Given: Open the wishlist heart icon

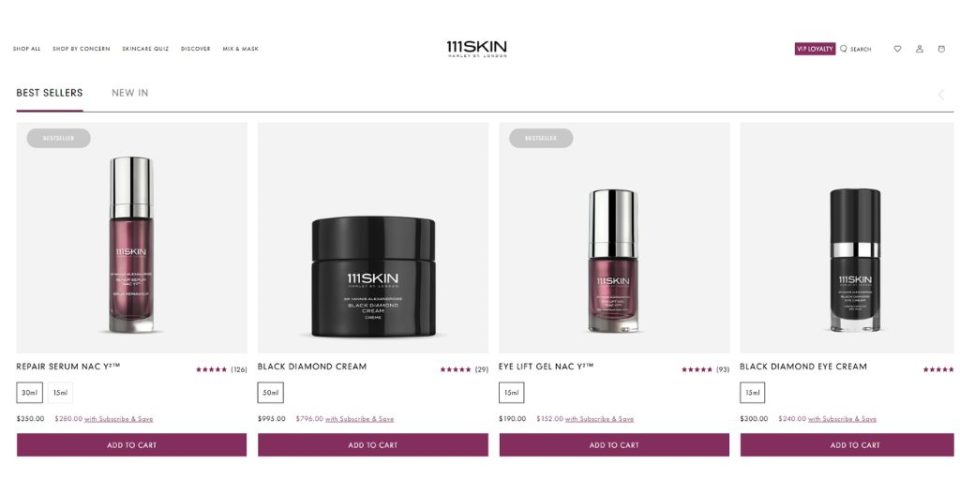Looking at the screenshot, I should pos(898,49).
